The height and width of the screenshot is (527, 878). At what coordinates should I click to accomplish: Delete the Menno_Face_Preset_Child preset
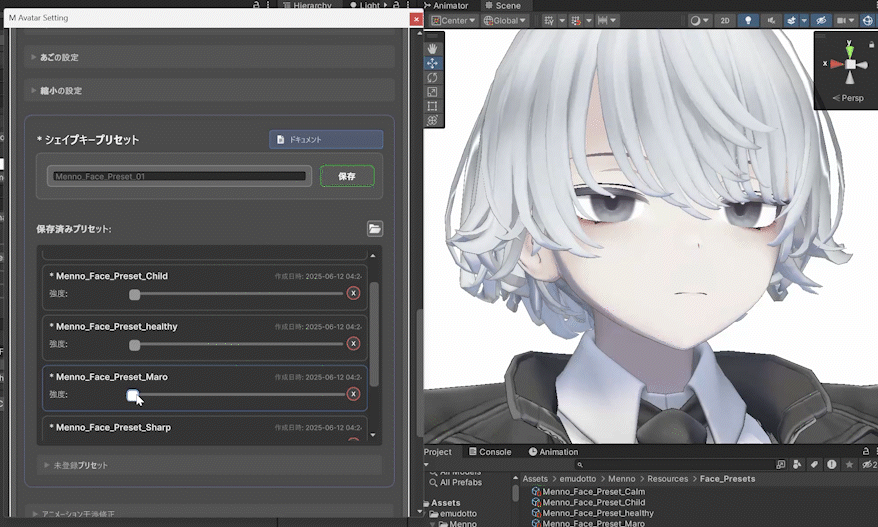(353, 293)
